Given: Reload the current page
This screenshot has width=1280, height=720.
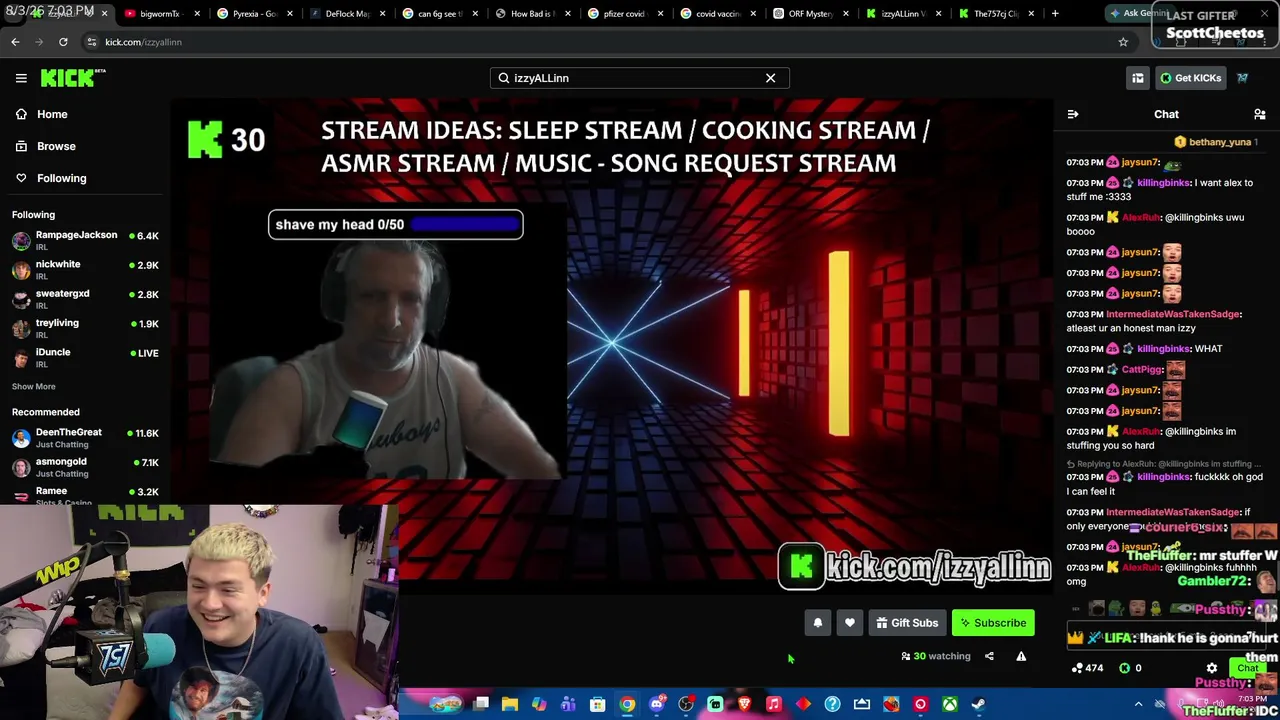Looking at the screenshot, I should coord(63,42).
